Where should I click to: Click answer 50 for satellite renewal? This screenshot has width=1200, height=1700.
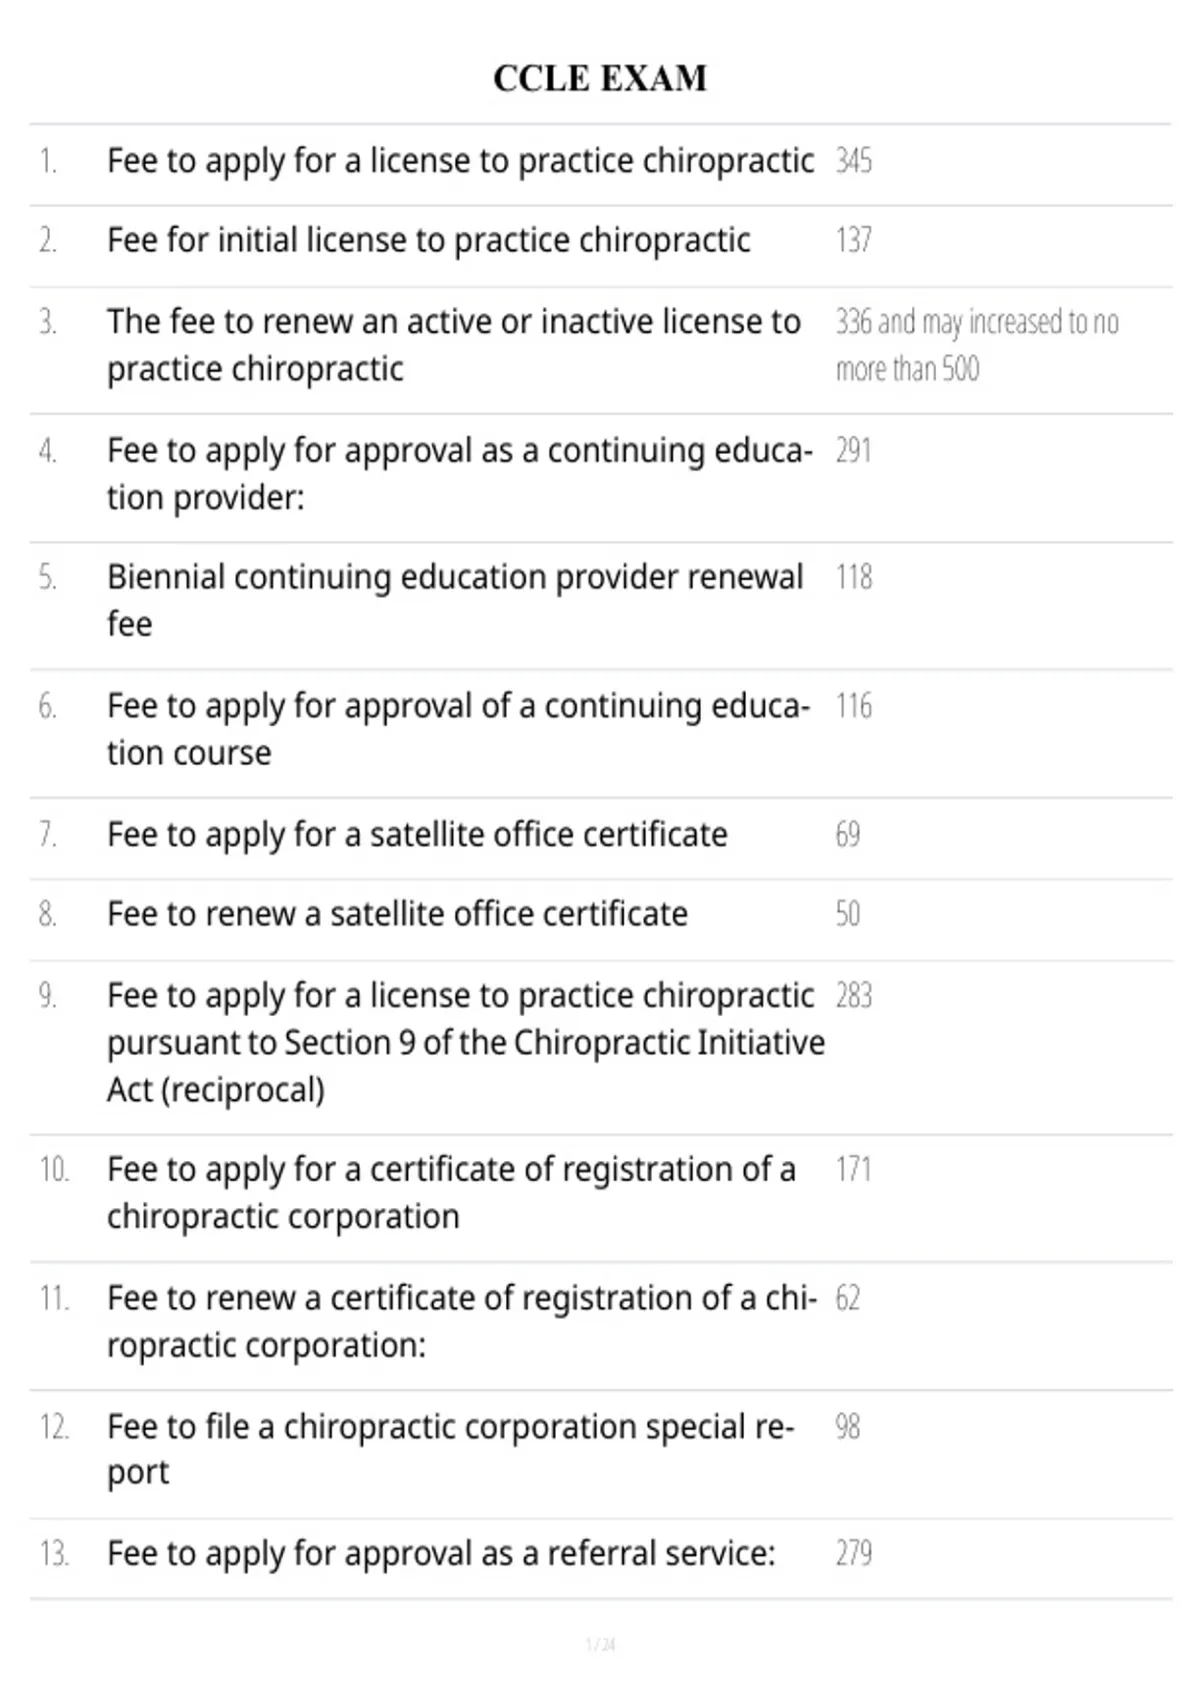point(847,914)
